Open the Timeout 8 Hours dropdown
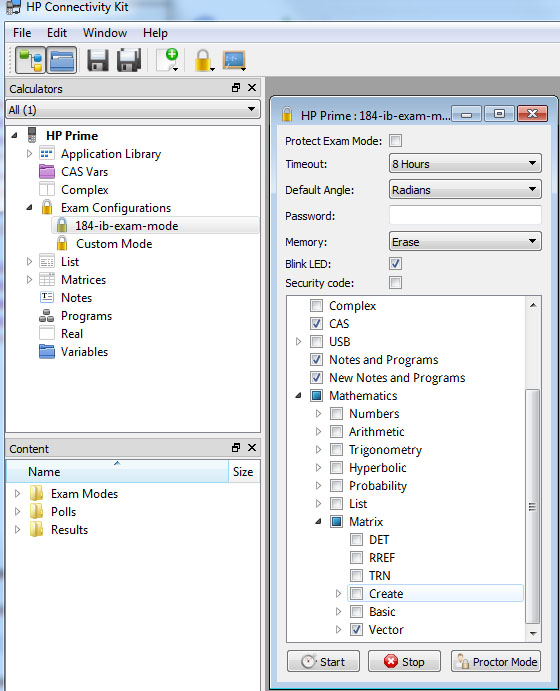The image size is (560, 691). 465,163
